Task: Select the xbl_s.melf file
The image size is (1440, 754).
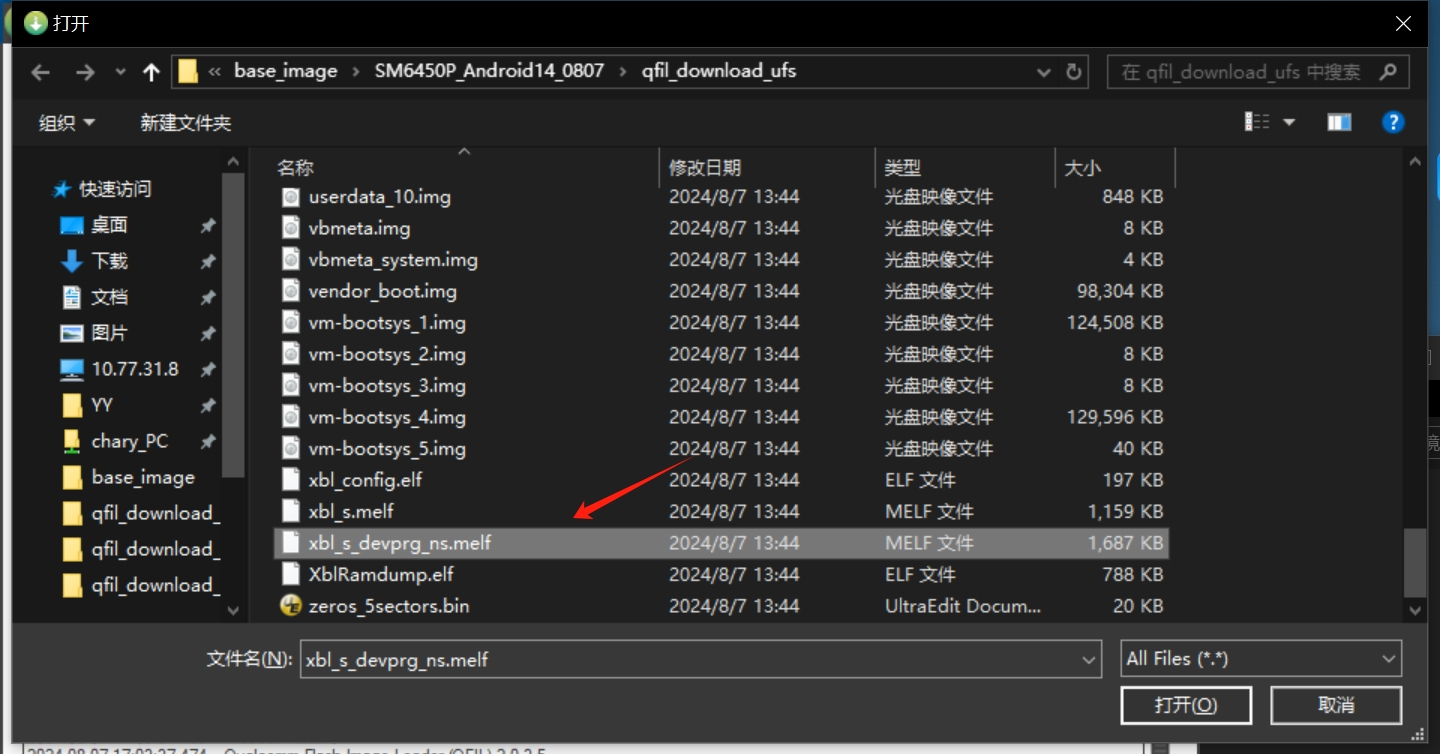Action: 351,511
